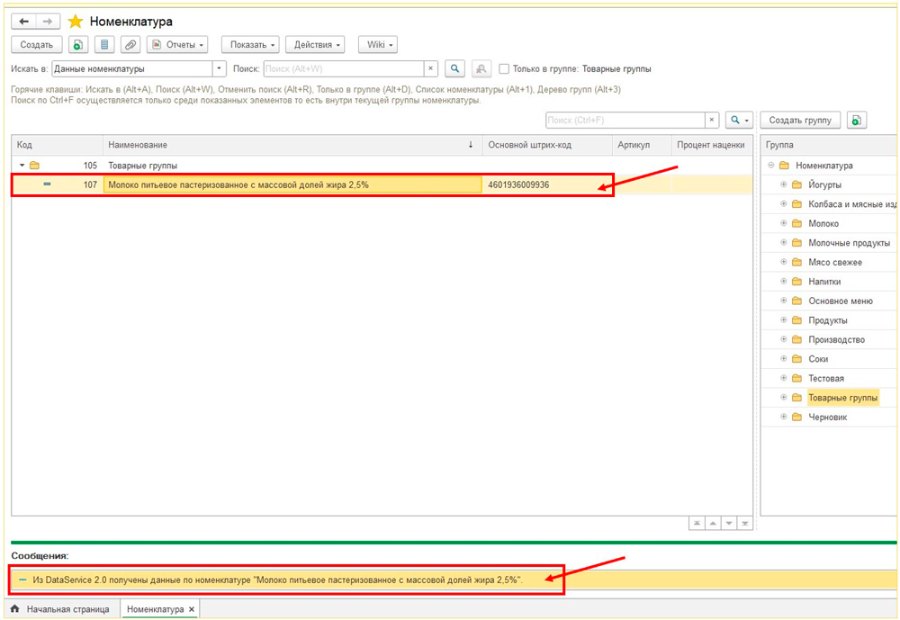Screen dimensions: 900x620
Task: Click the Создать группу button
Action: click(x=800, y=120)
